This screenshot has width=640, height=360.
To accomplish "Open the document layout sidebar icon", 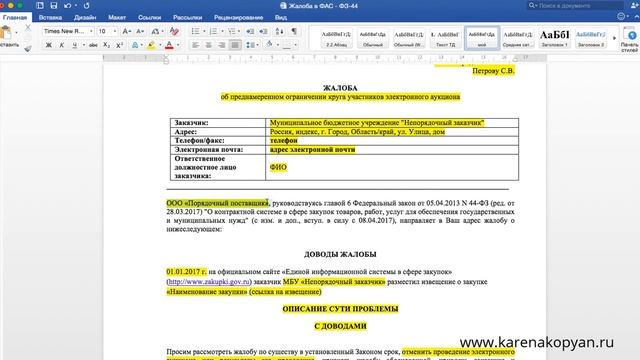I will [40, 6].
